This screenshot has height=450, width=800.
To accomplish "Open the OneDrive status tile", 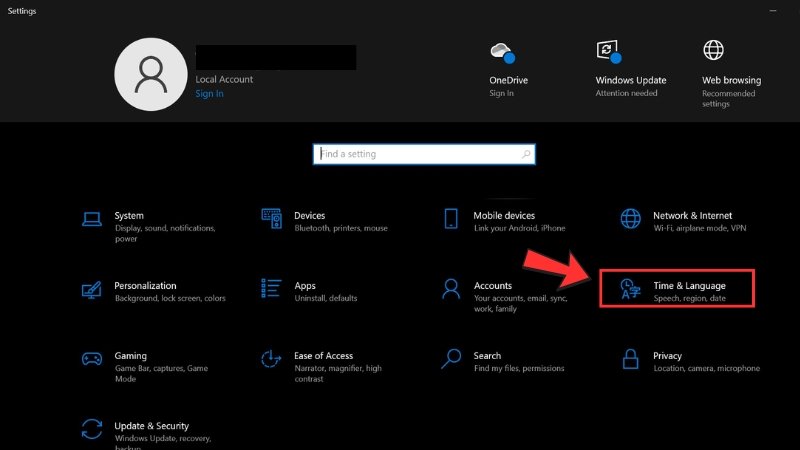I will pyautogui.click(x=501, y=68).
